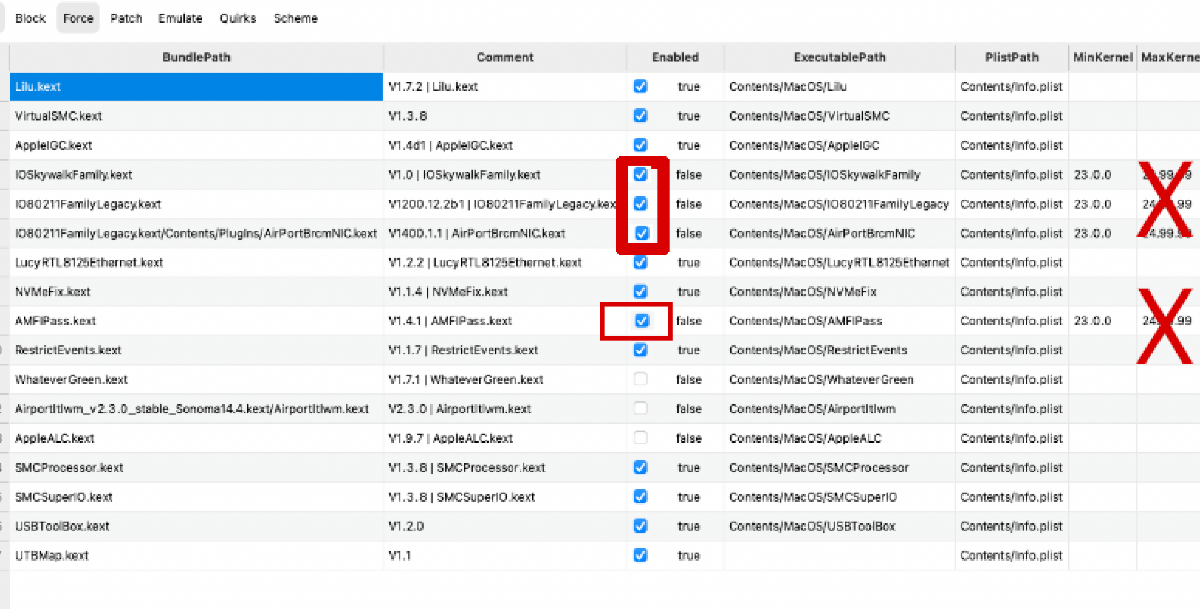The width and height of the screenshot is (1200, 609).
Task: Click executable path Contents/MacOS/USBToolBox
Action: tap(813, 526)
